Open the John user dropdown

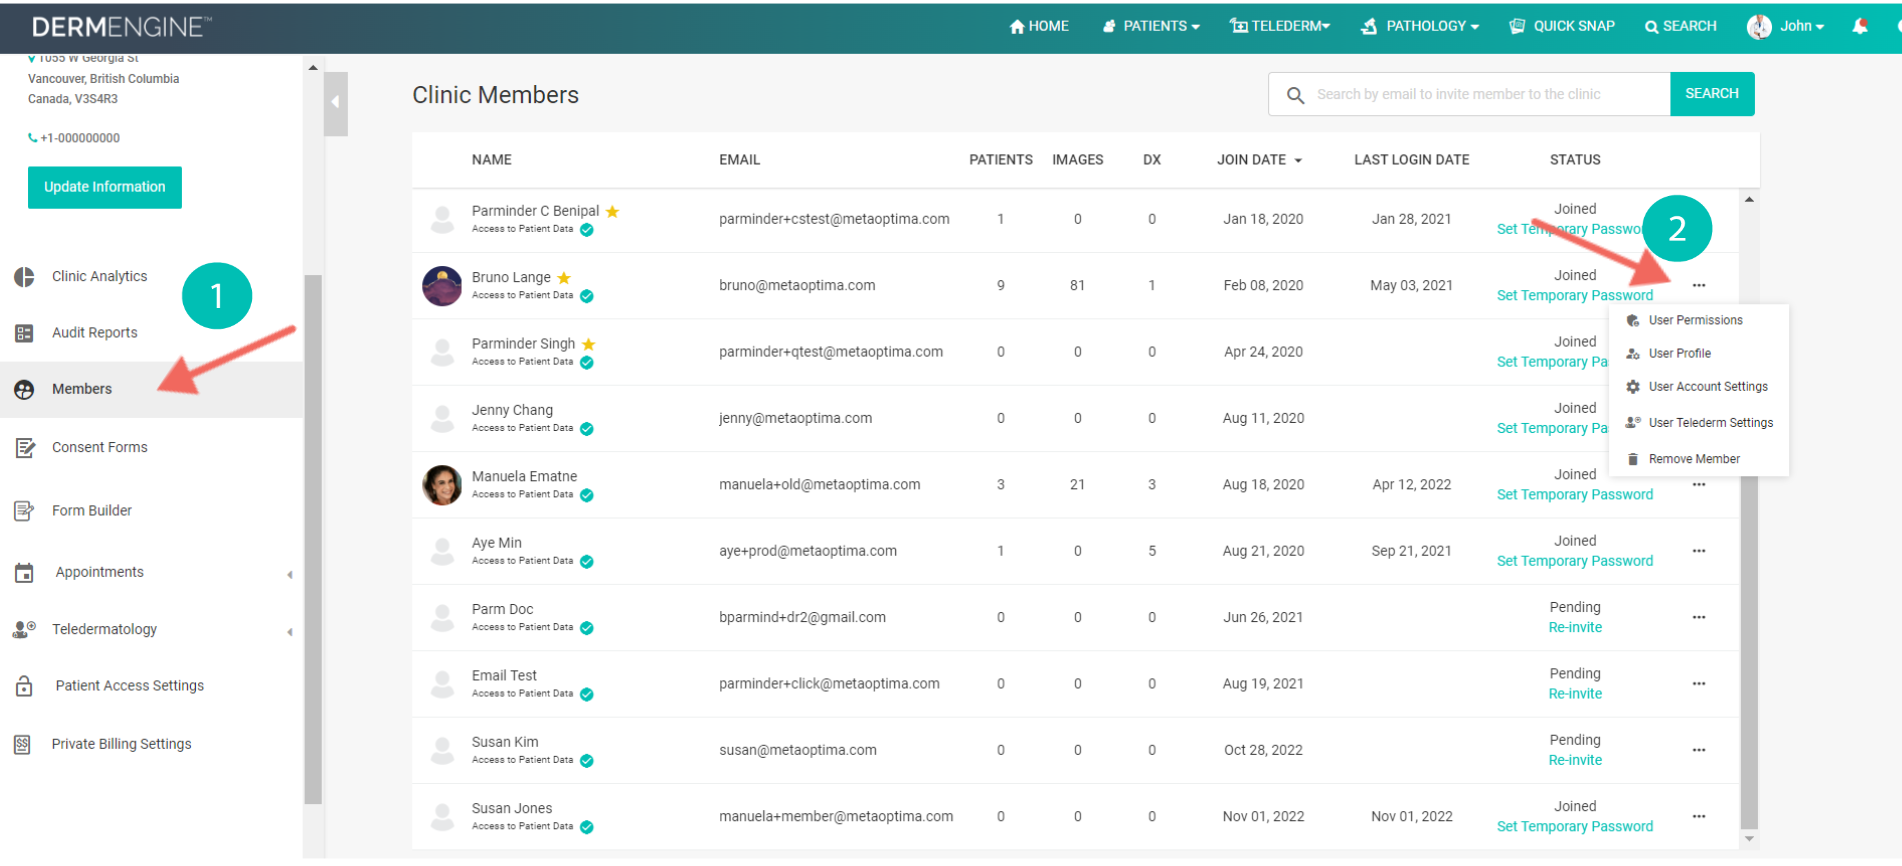pos(1802,26)
